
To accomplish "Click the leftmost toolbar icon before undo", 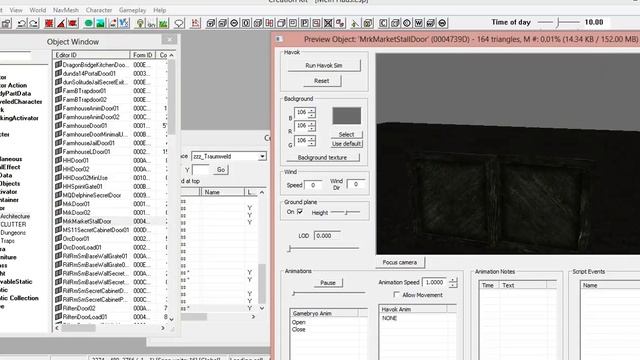I will click(x=6, y=23).
